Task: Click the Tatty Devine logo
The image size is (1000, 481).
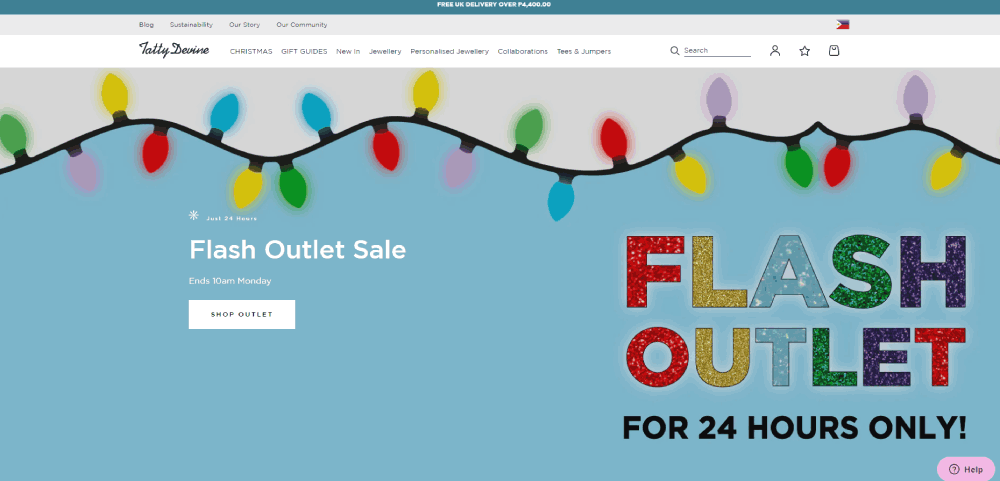Action: point(174,50)
